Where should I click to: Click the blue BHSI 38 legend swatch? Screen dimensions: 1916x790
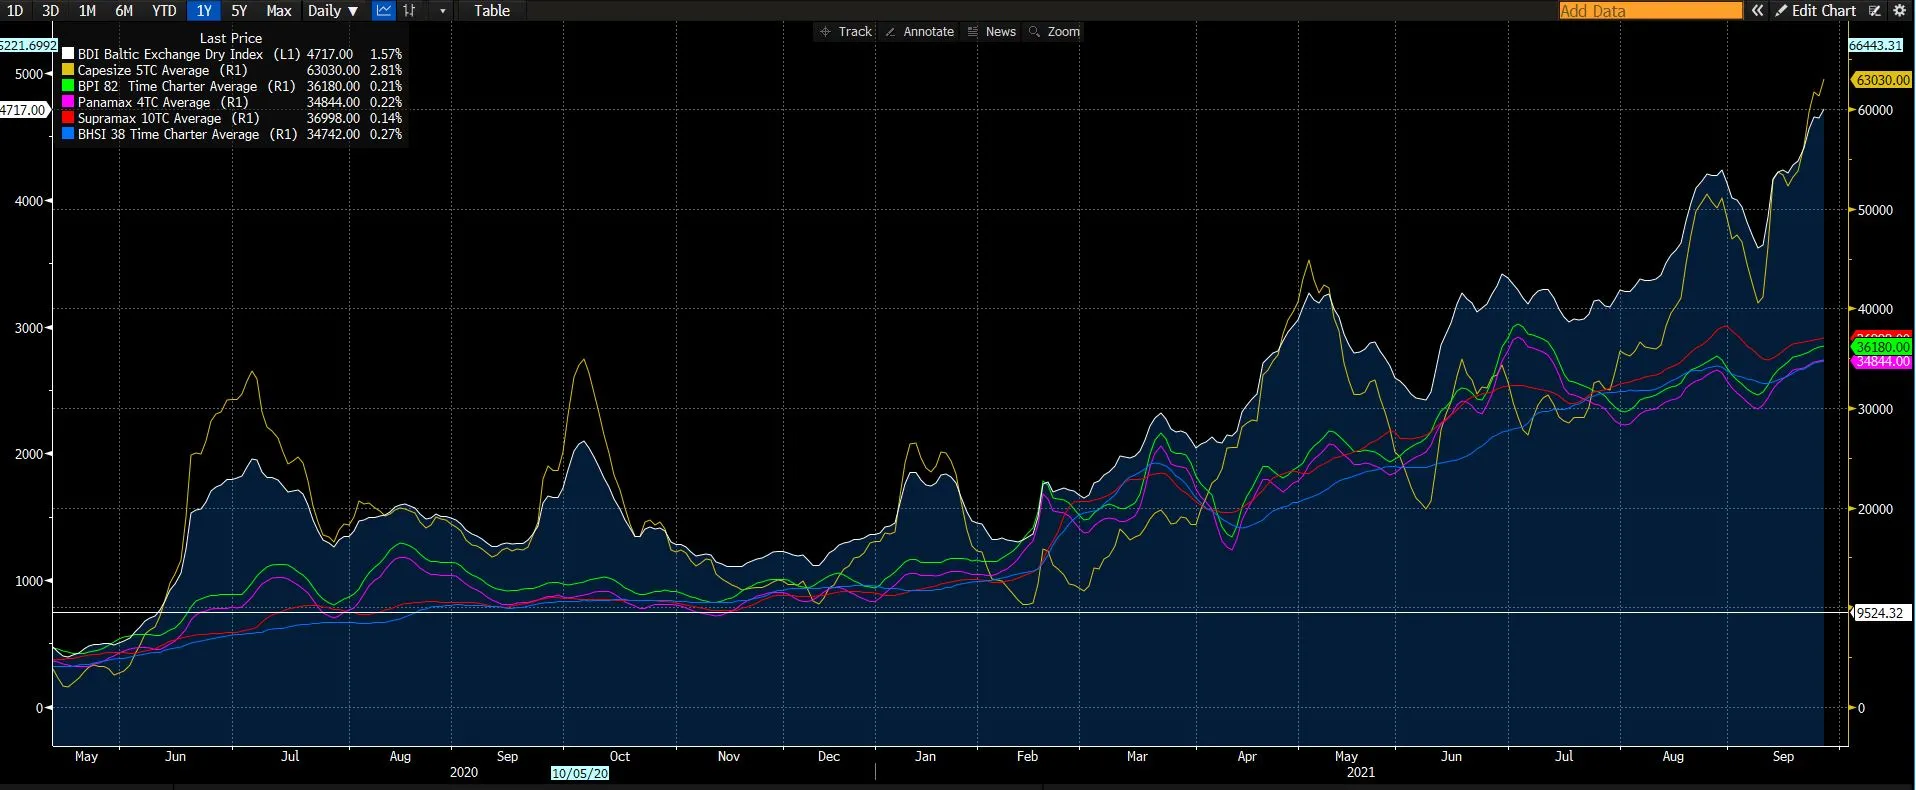pyautogui.click(x=68, y=134)
